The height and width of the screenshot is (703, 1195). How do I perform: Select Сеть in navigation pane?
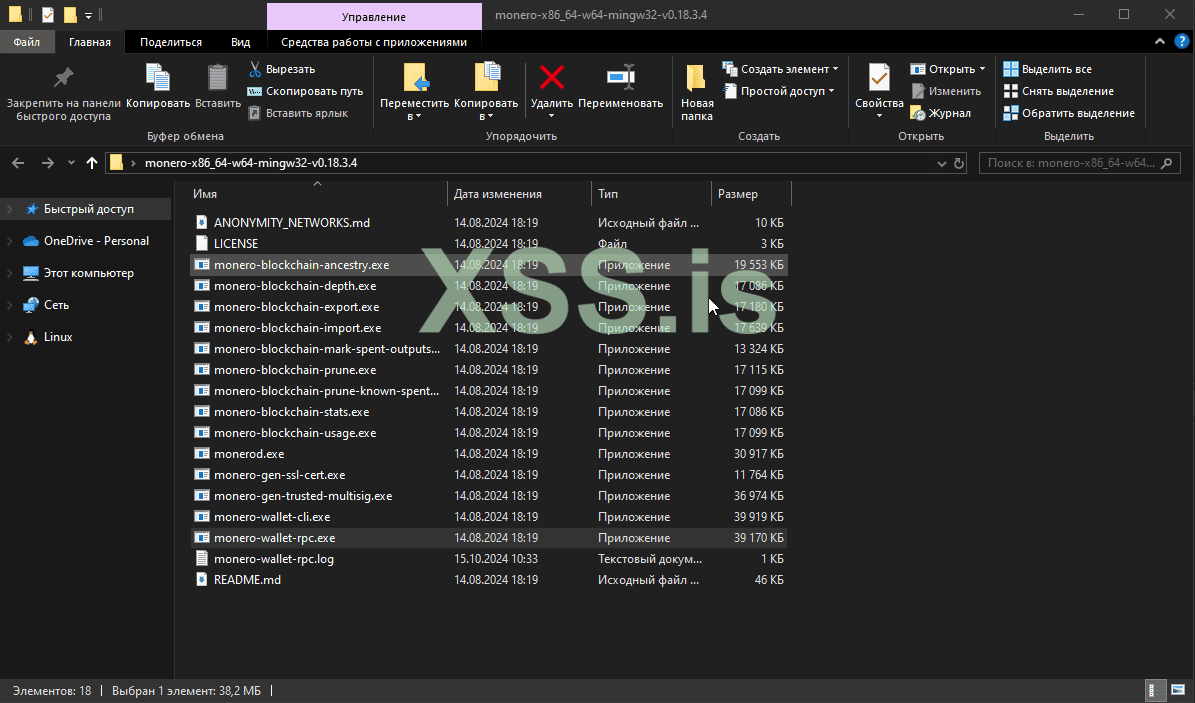[56, 305]
